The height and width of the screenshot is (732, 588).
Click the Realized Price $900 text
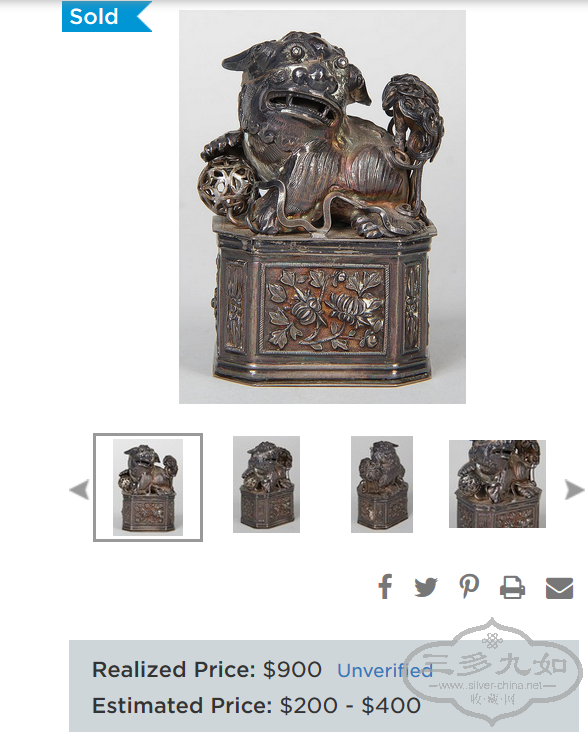point(207,669)
